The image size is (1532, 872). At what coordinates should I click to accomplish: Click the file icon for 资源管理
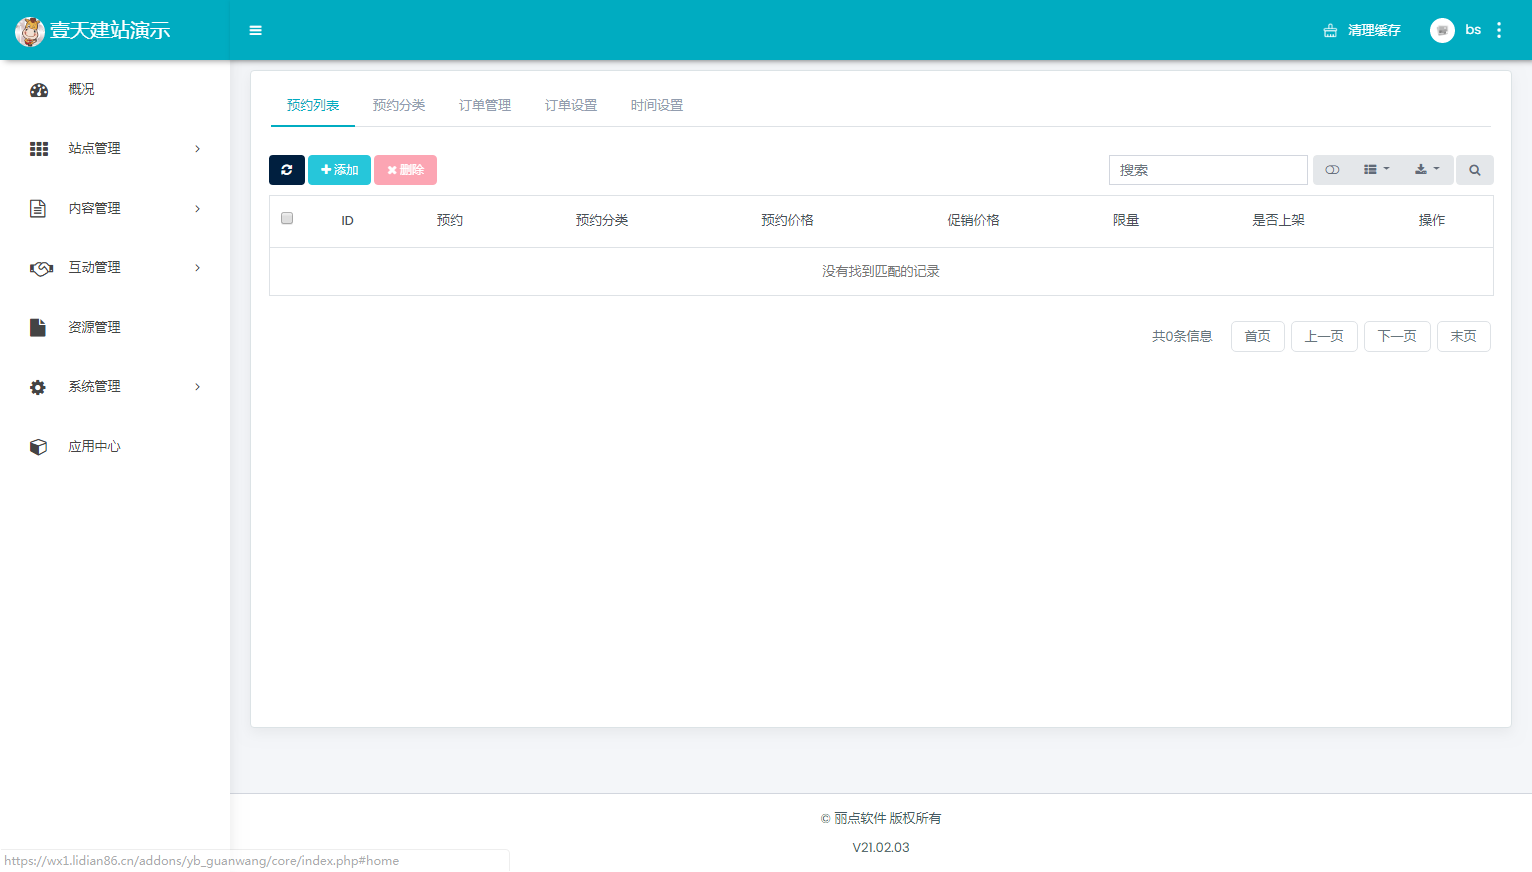(x=38, y=327)
